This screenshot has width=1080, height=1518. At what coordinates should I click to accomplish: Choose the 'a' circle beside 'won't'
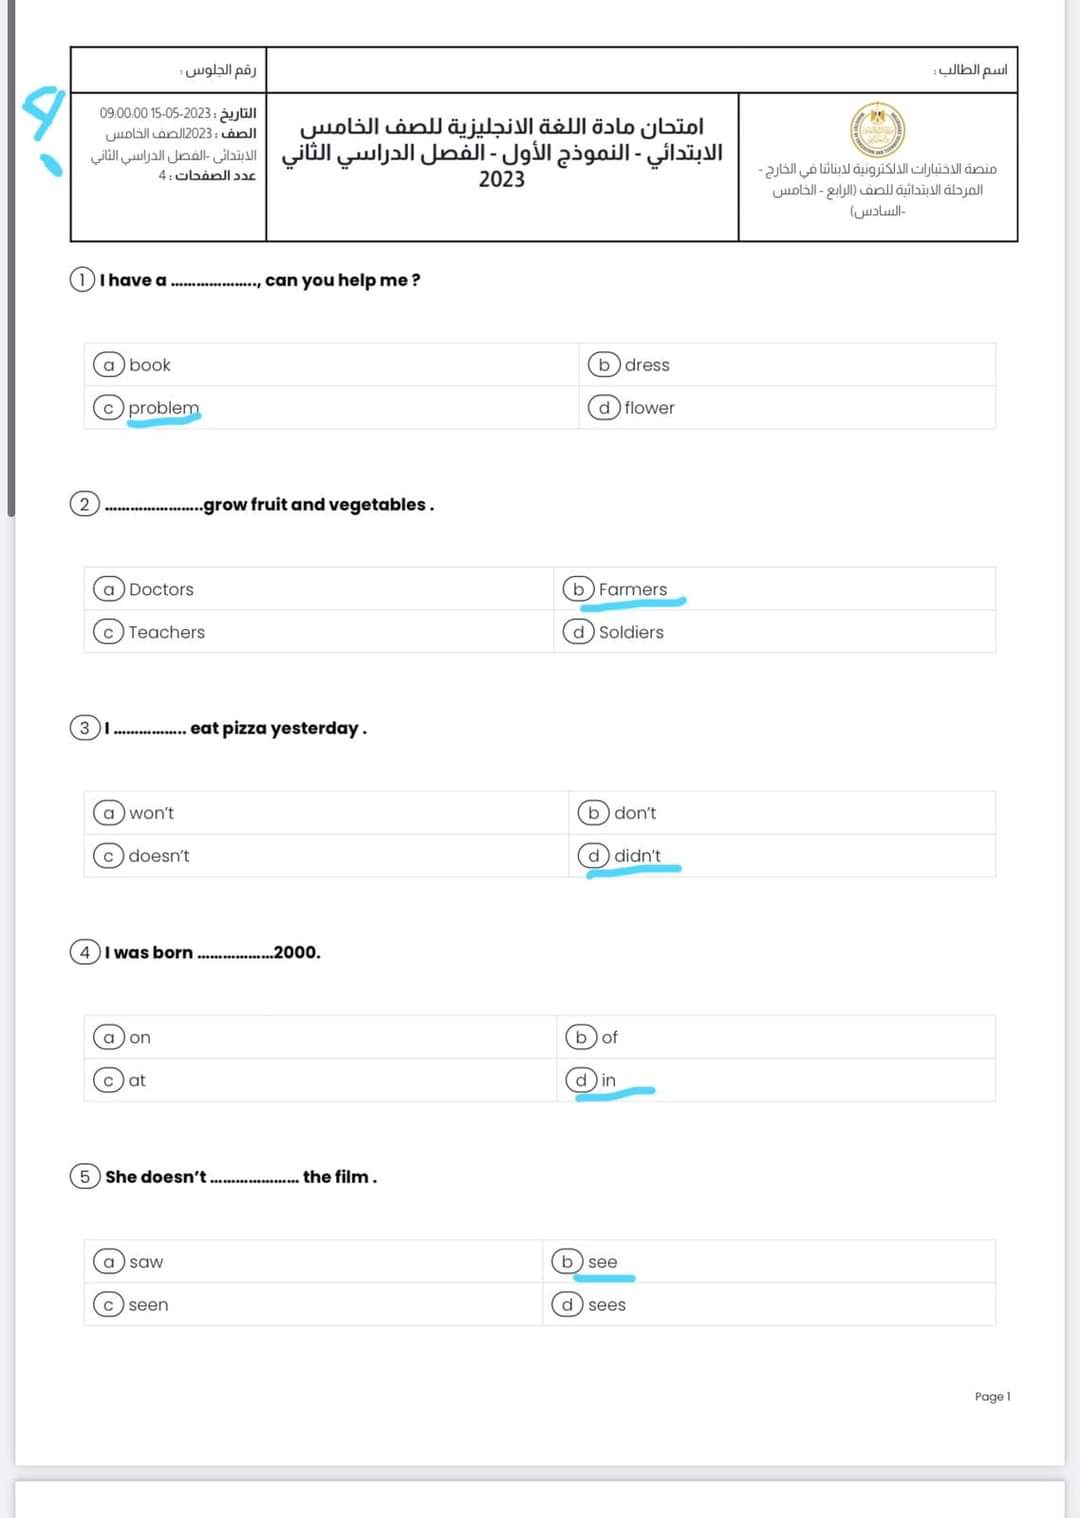pos(108,813)
